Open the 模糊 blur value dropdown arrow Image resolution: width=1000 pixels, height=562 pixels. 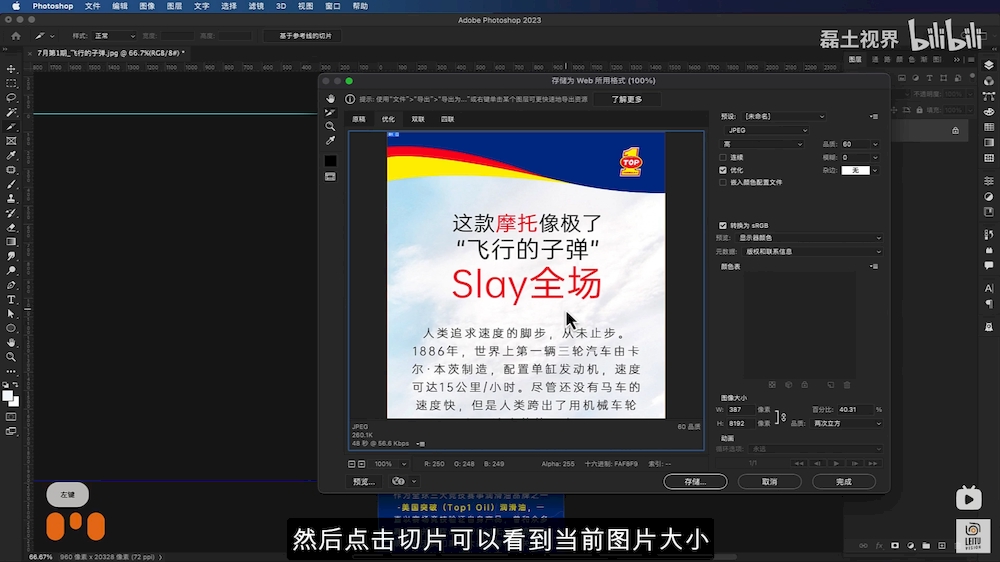click(875, 158)
